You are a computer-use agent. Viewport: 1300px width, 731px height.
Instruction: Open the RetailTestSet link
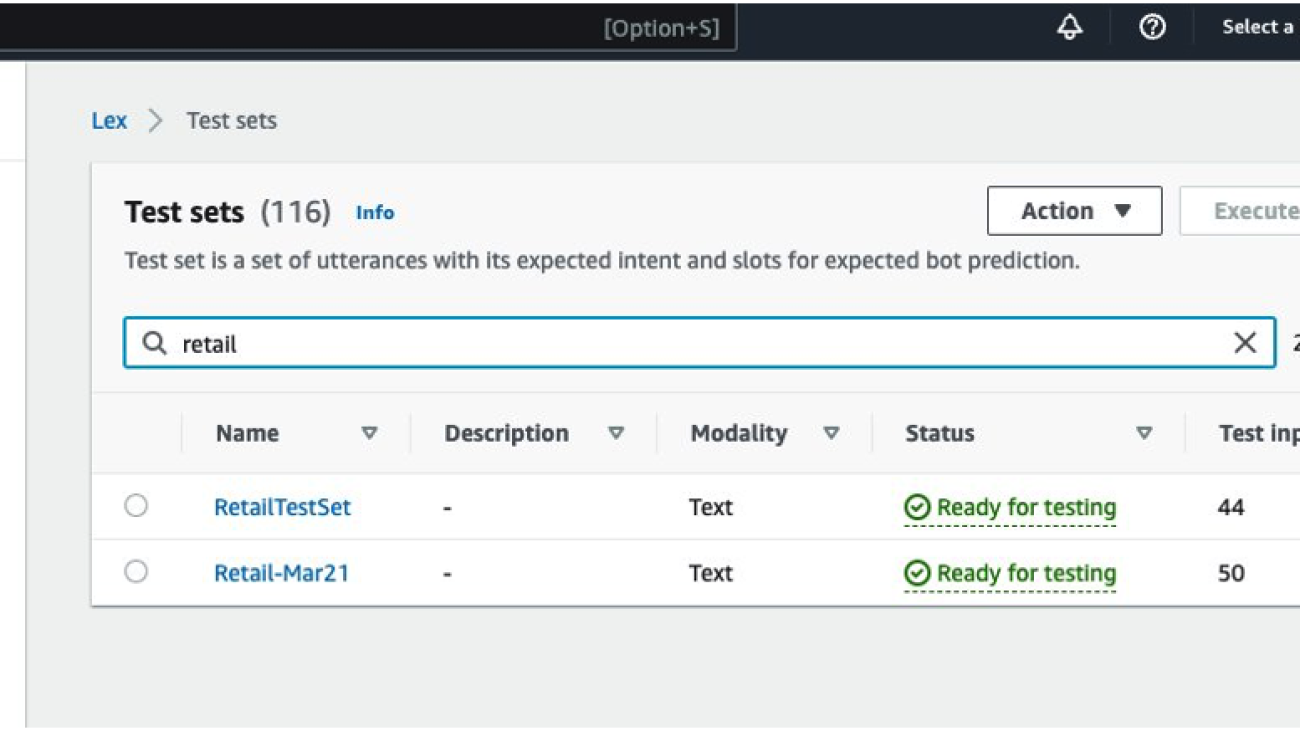pos(282,507)
